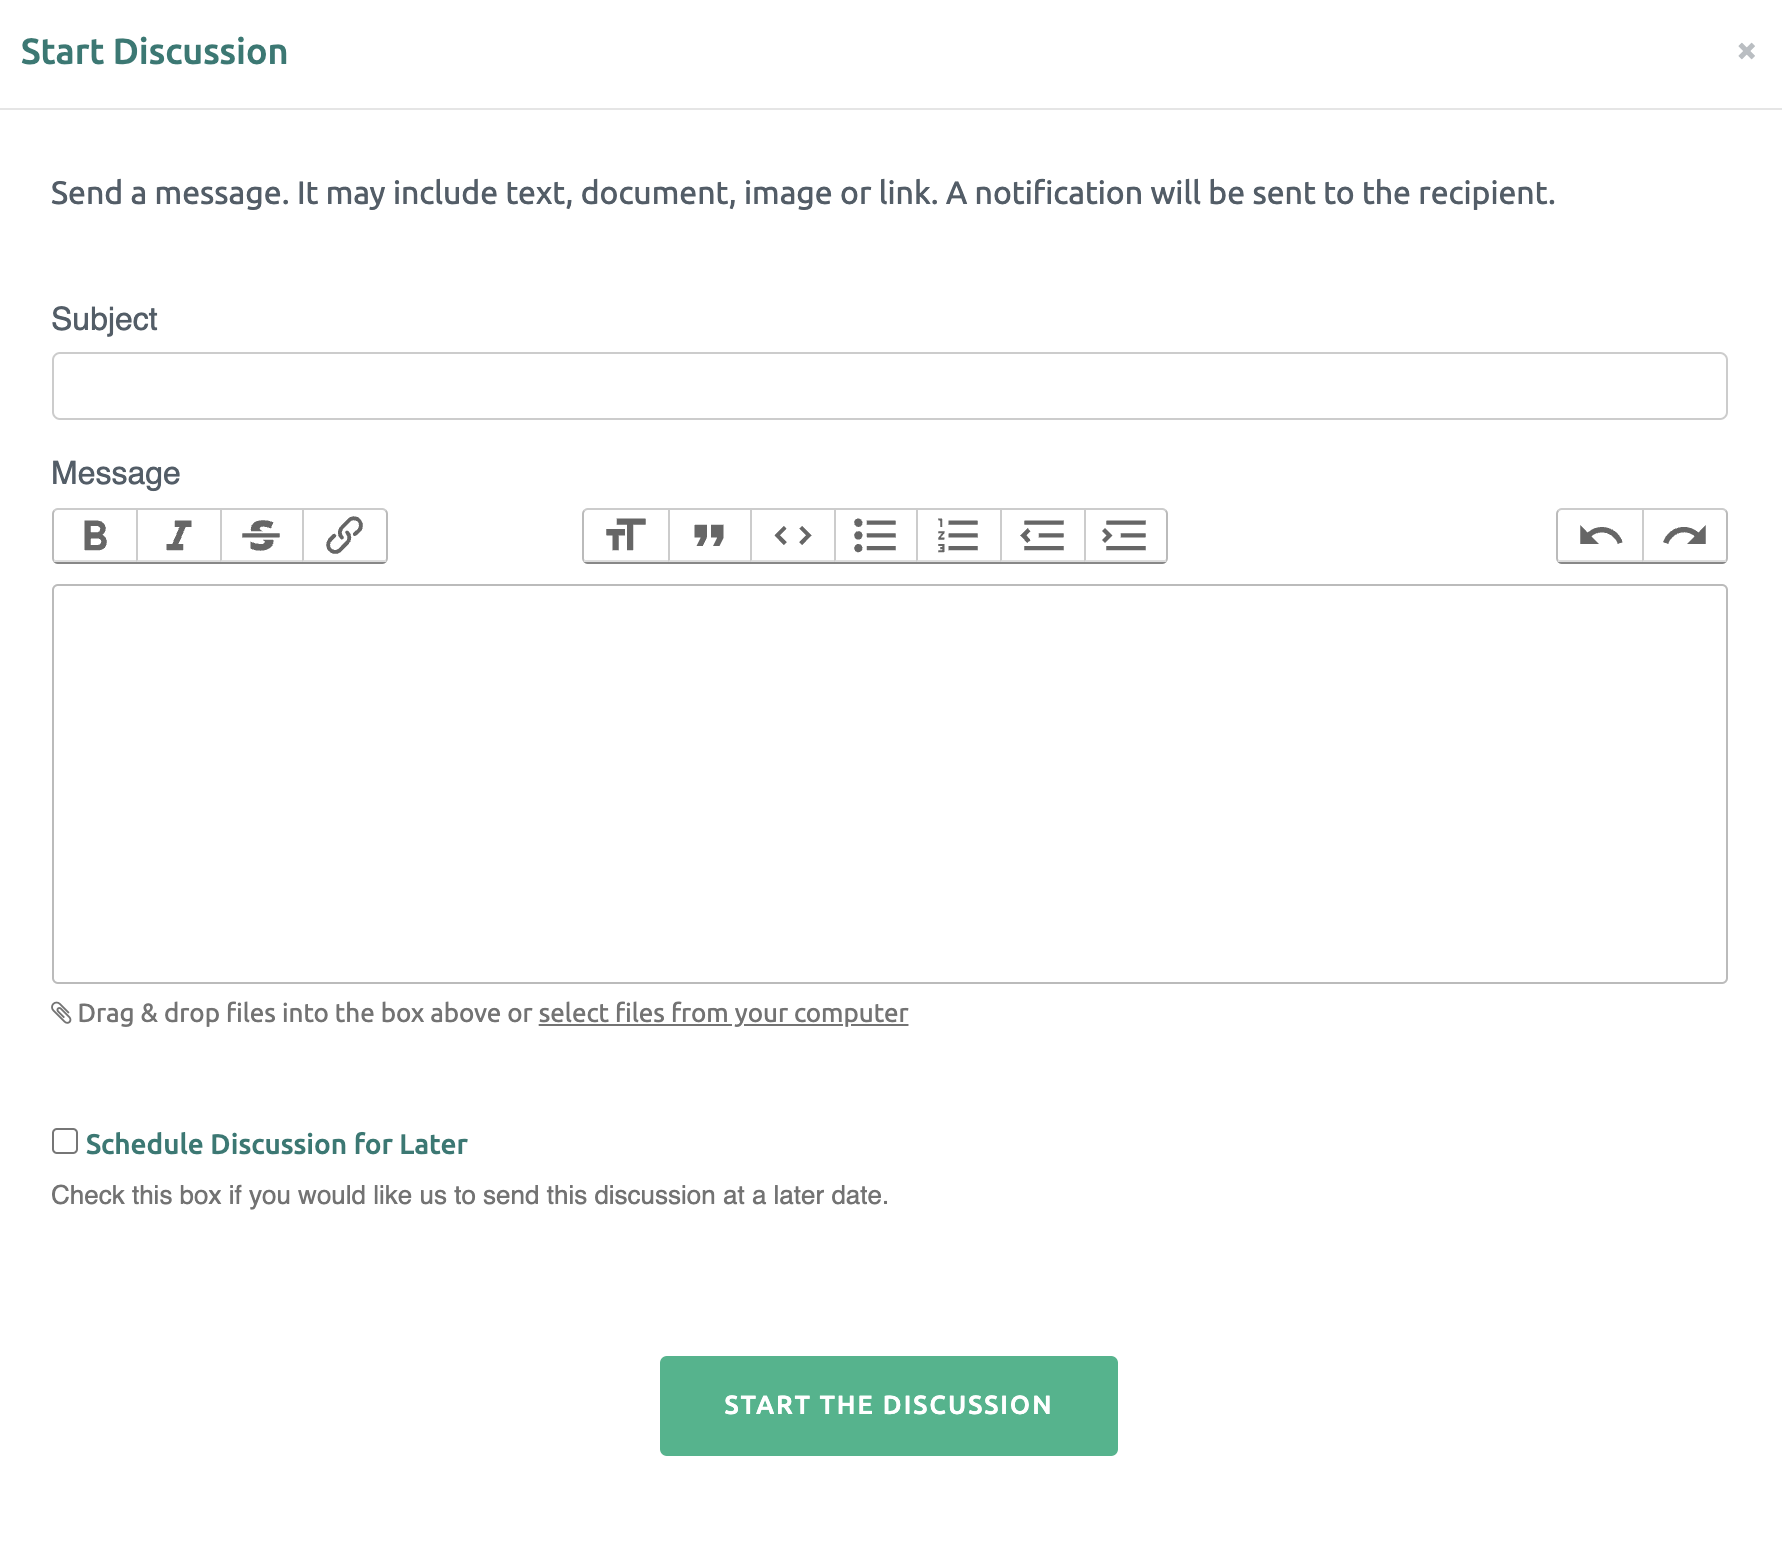Close the Start Discussion dialog

click(x=1746, y=51)
